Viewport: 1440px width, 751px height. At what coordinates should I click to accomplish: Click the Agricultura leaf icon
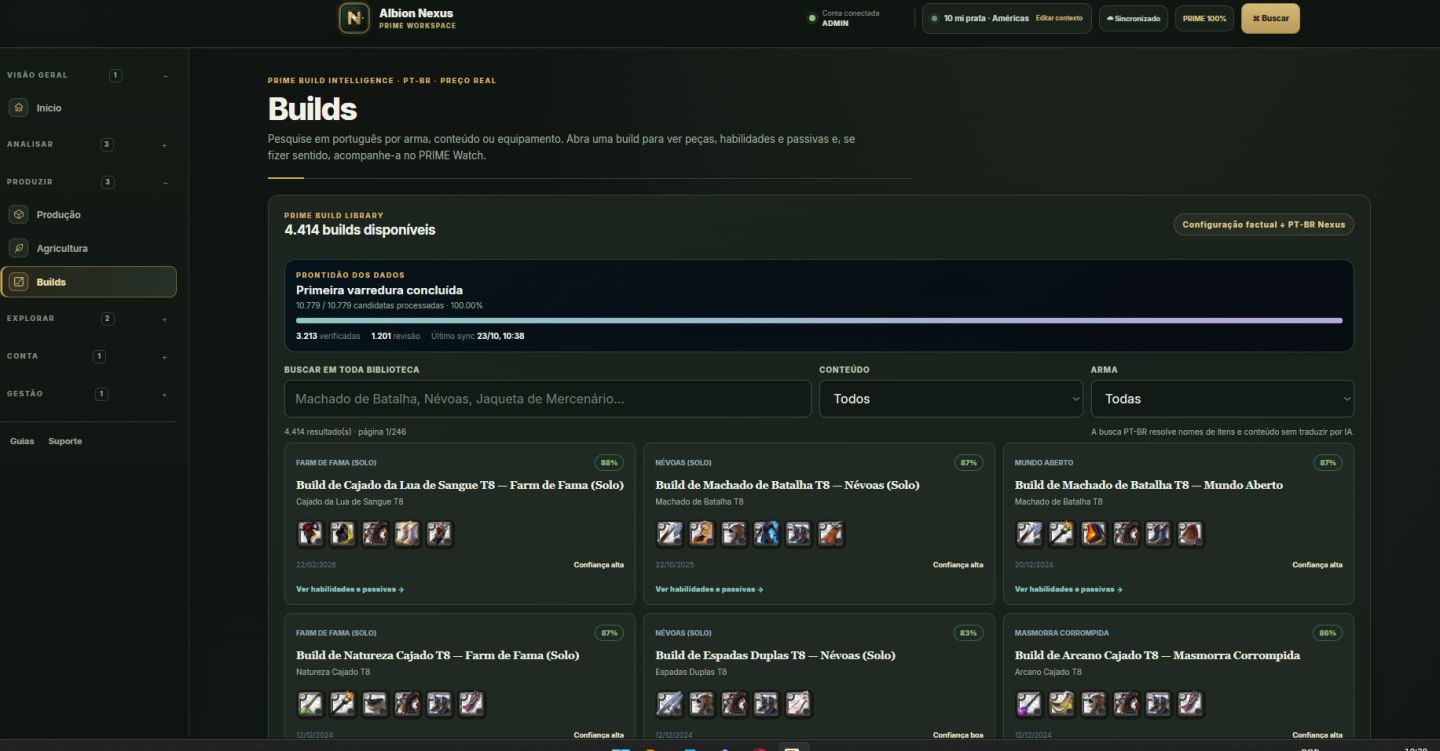pyautogui.click(x=18, y=248)
